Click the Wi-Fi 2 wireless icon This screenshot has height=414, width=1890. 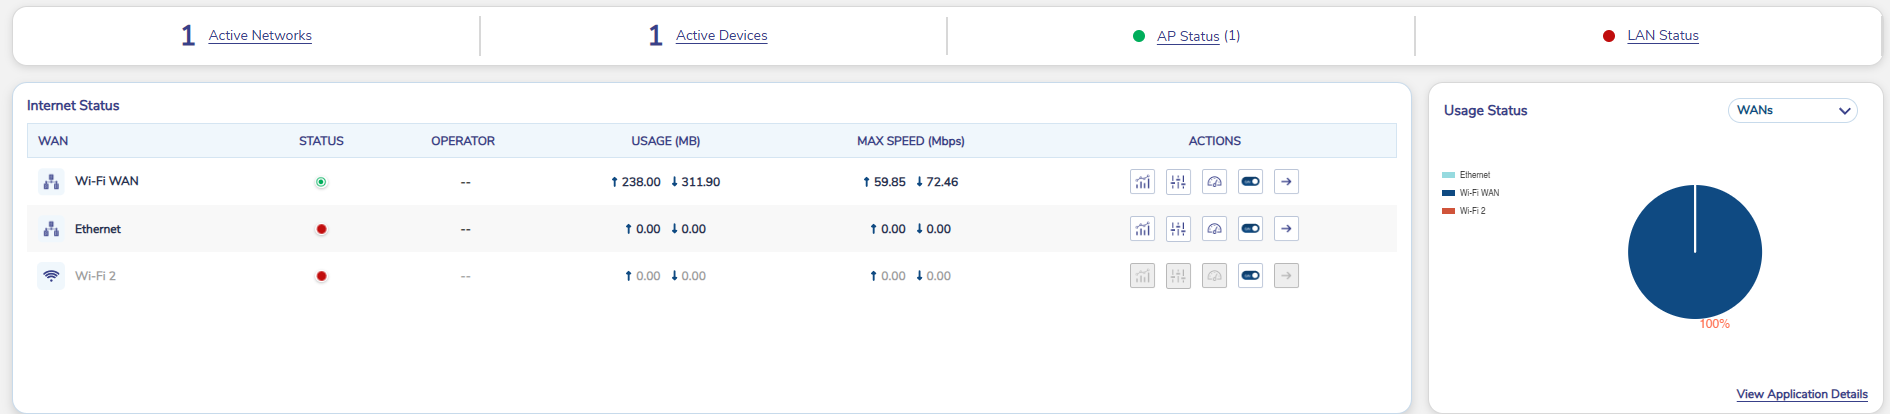click(51, 276)
